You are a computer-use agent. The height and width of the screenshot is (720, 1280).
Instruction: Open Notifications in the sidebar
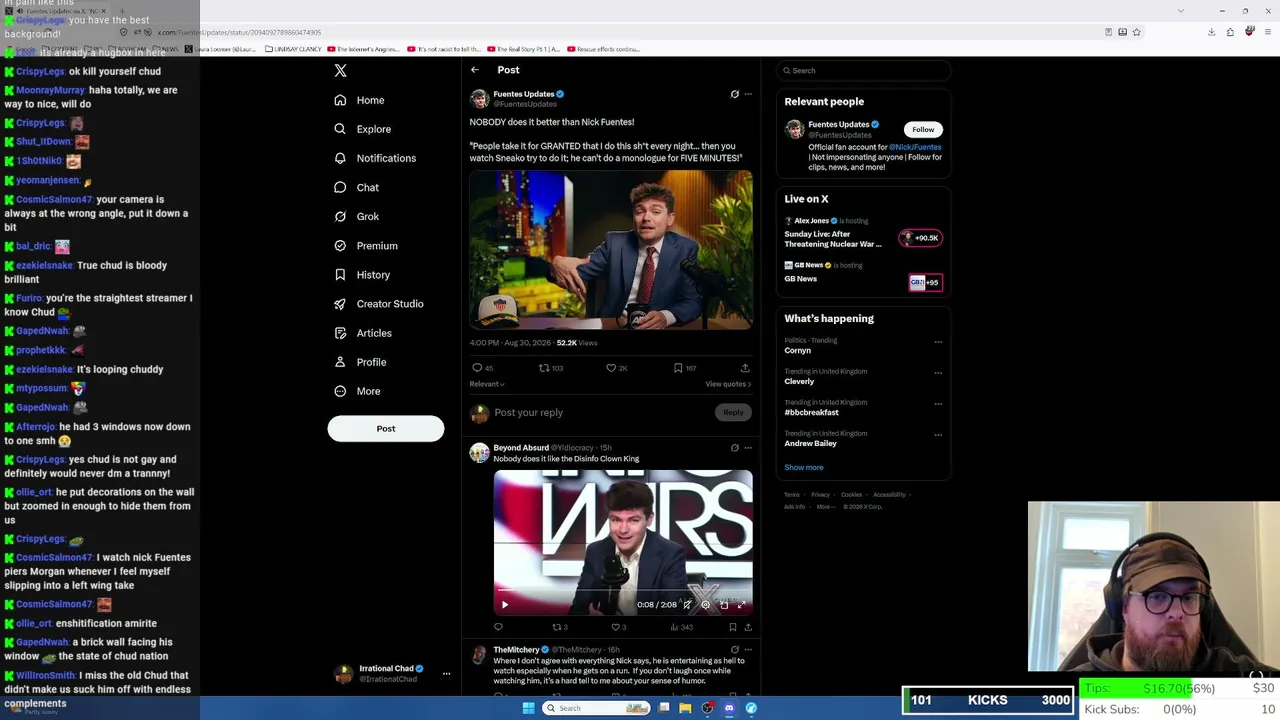pos(374,158)
